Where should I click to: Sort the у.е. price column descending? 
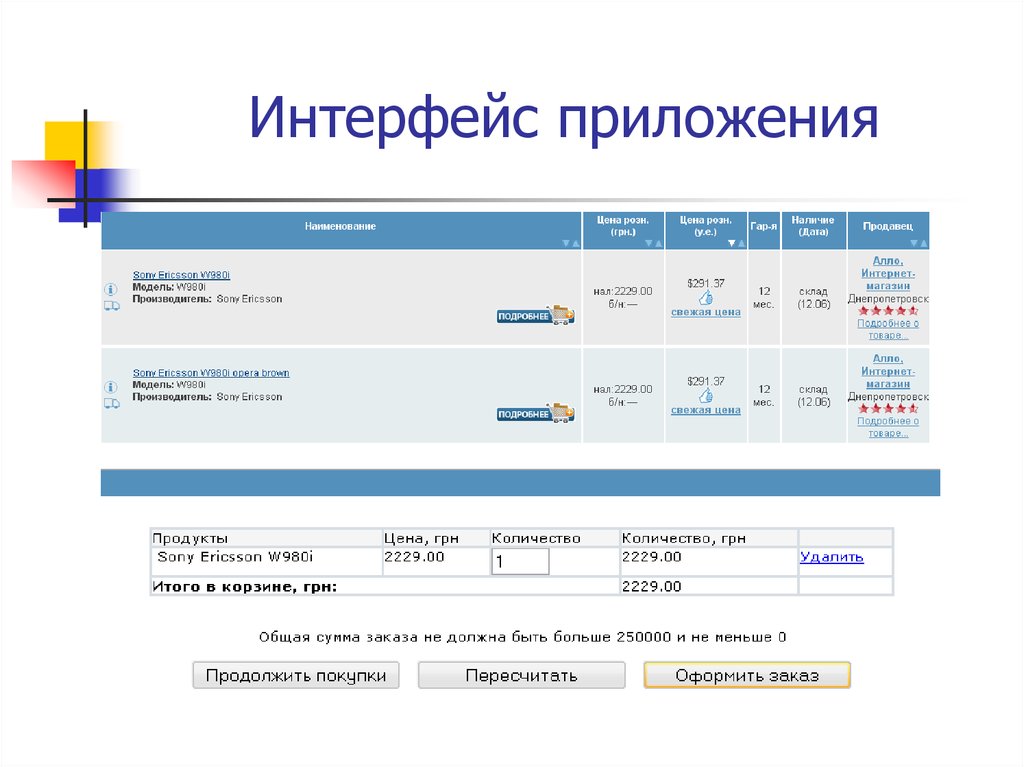(731, 243)
